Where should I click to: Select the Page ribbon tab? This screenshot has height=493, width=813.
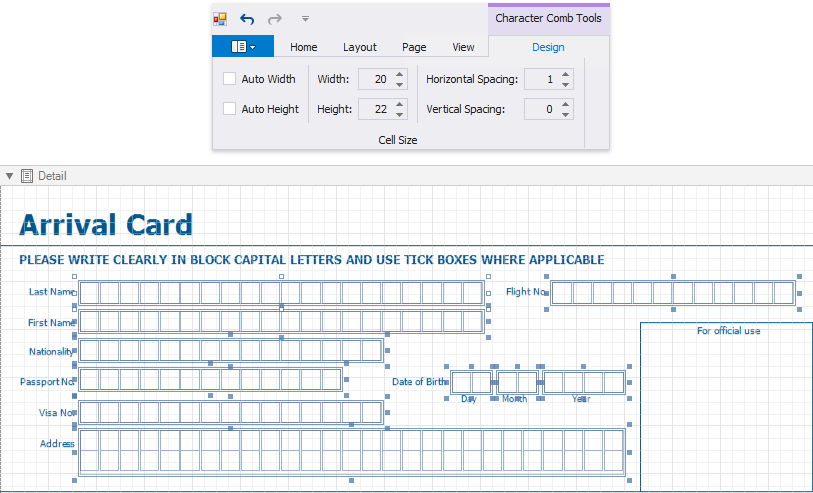point(414,47)
